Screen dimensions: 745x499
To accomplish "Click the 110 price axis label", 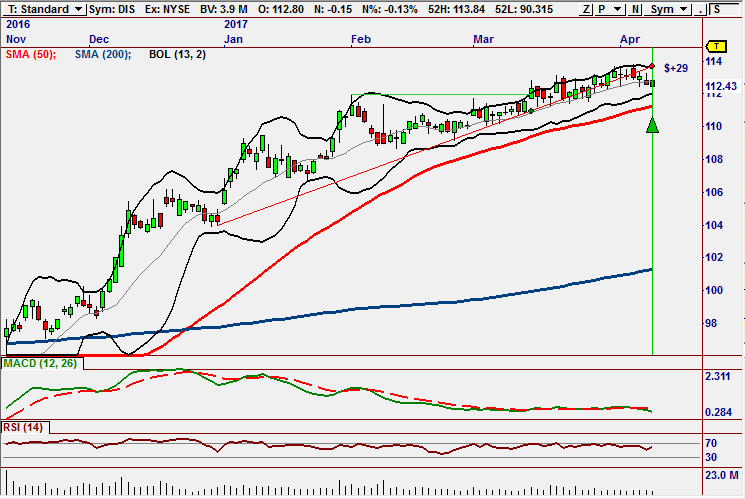I will point(714,126).
